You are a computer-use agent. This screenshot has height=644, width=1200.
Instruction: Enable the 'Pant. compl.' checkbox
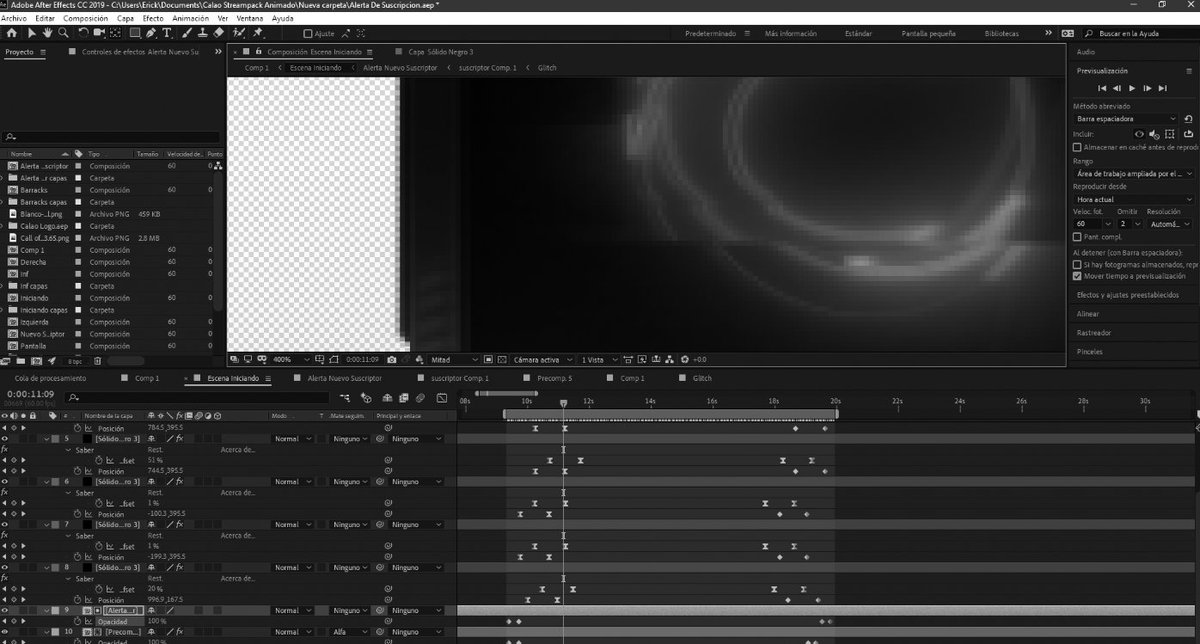[1077, 237]
